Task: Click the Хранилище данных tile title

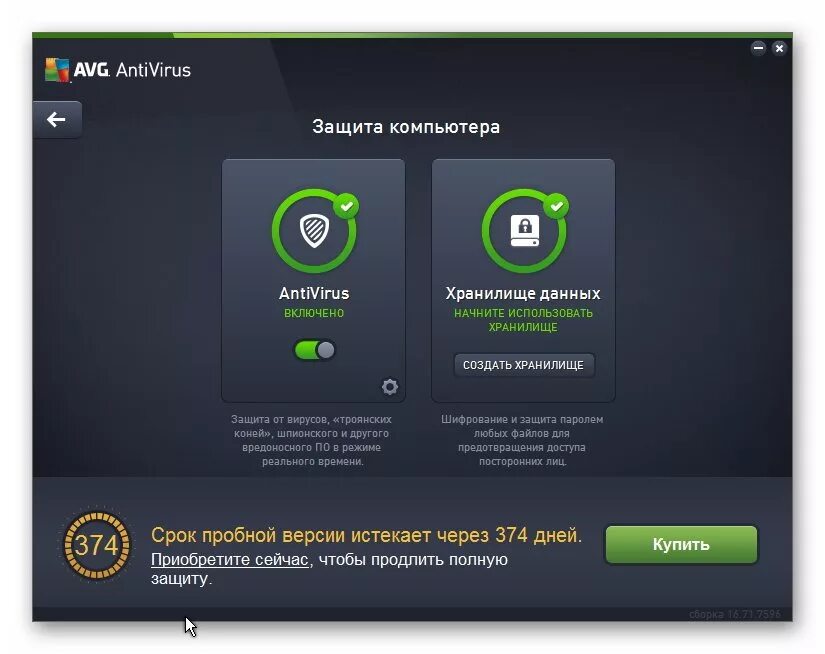Action: coord(523,294)
